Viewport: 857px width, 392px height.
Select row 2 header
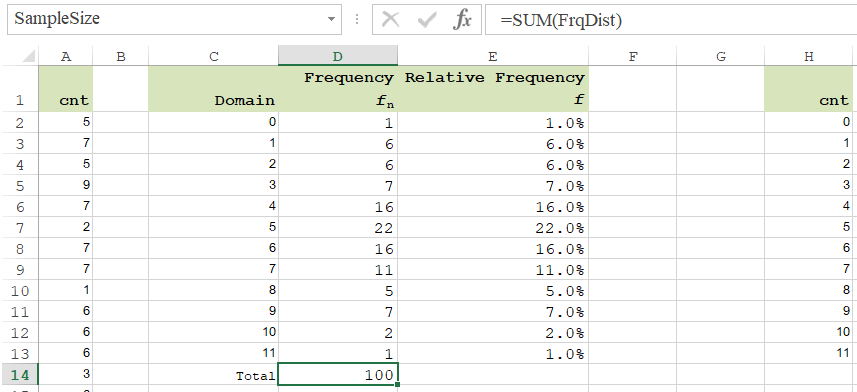[x=20, y=122]
